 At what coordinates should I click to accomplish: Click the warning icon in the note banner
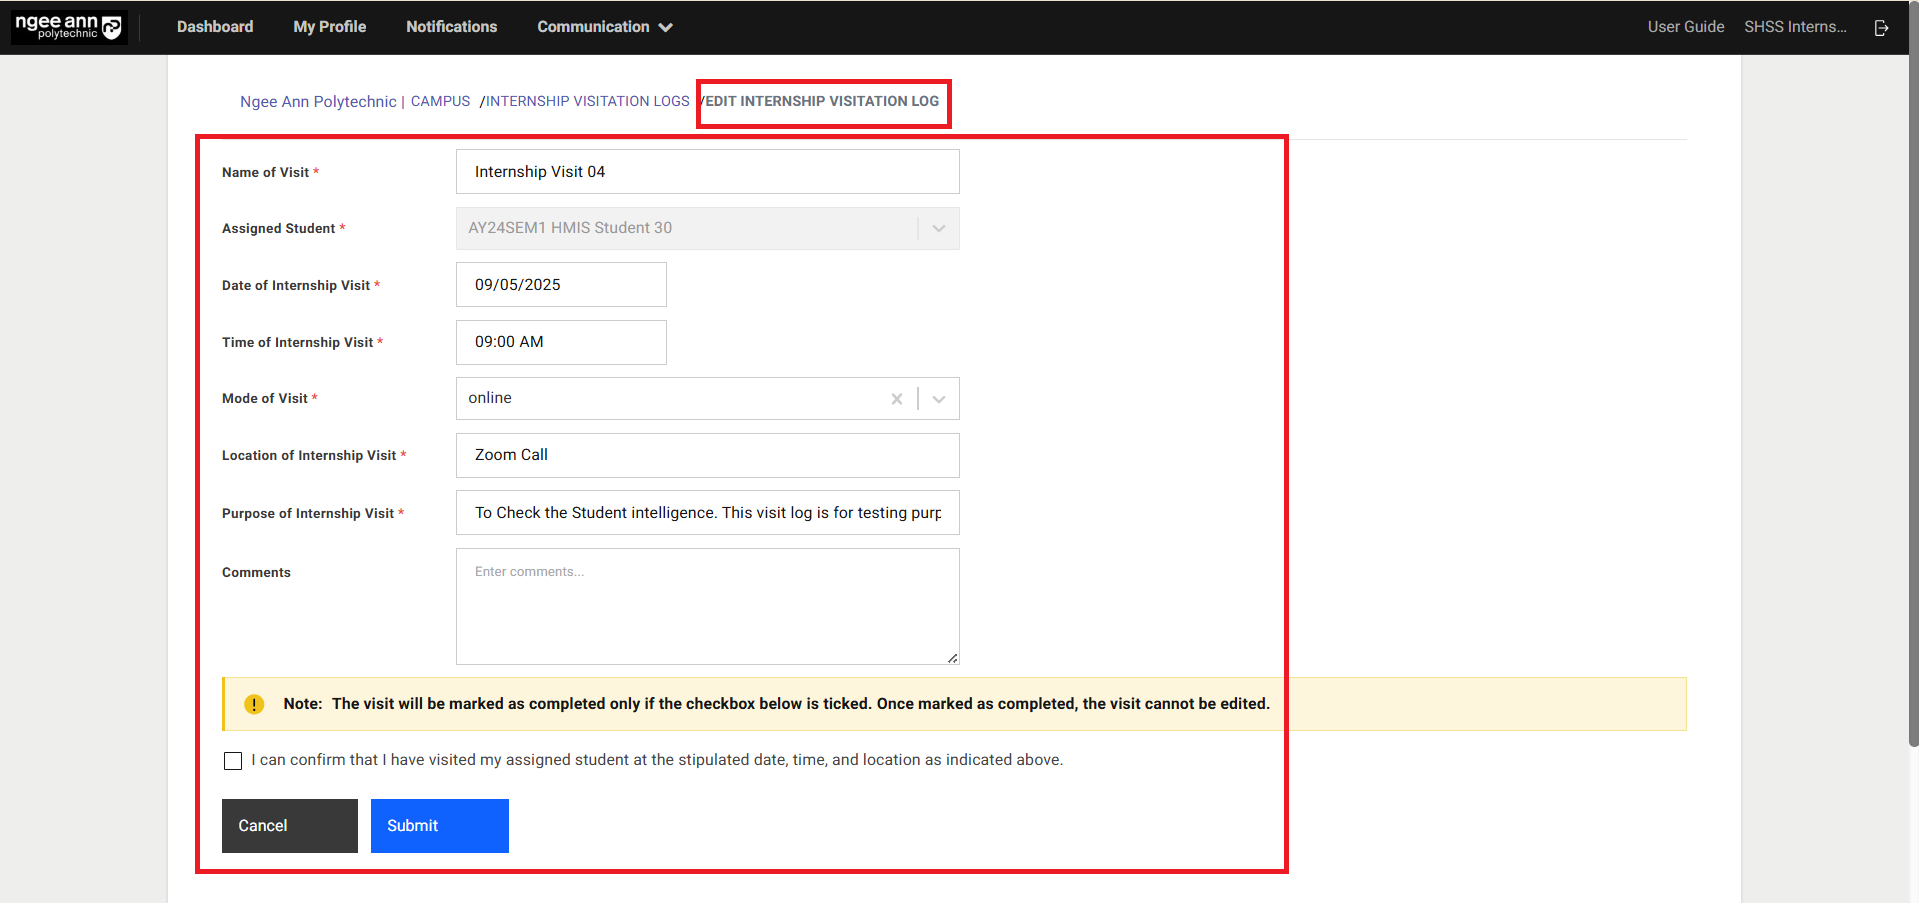point(254,704)
